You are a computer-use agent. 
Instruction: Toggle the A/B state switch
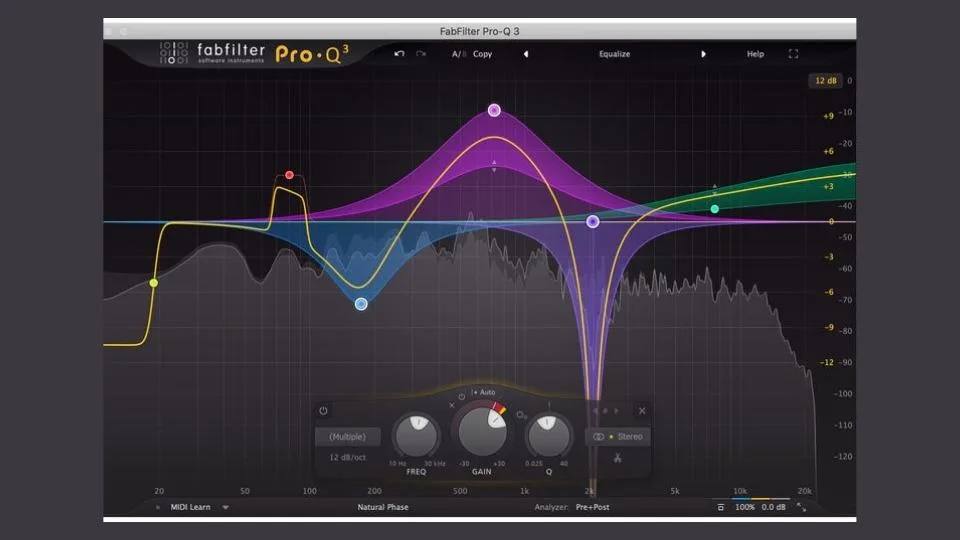pyautogui.click(x=459, y=54)
